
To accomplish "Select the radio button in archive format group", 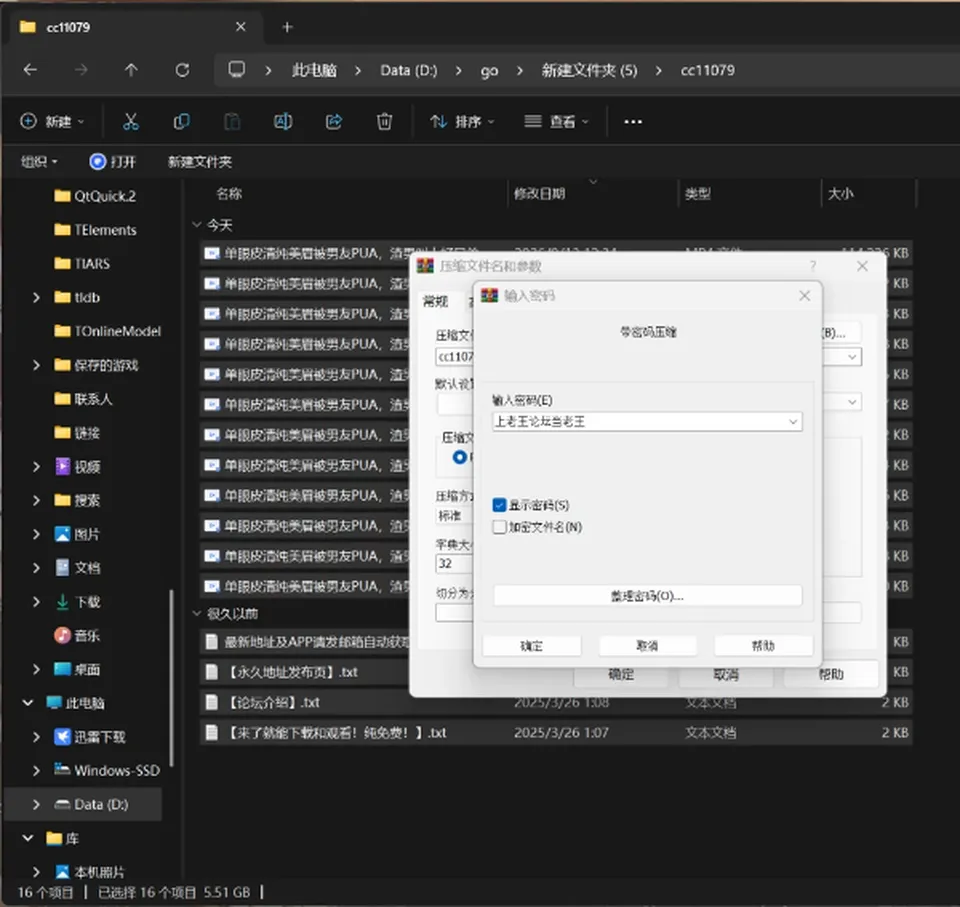I will click(459, 457).
